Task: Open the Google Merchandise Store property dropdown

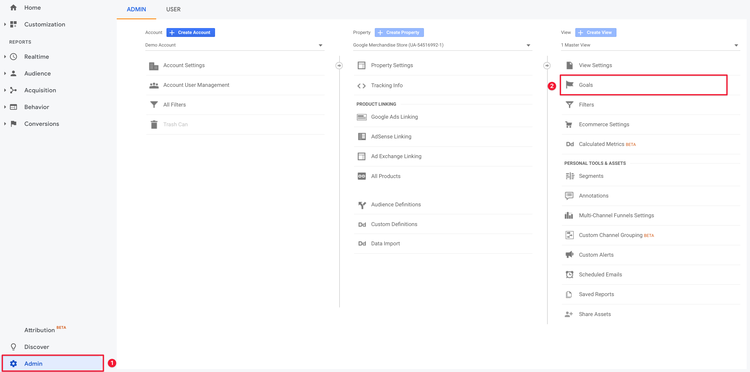Action: 442,45
